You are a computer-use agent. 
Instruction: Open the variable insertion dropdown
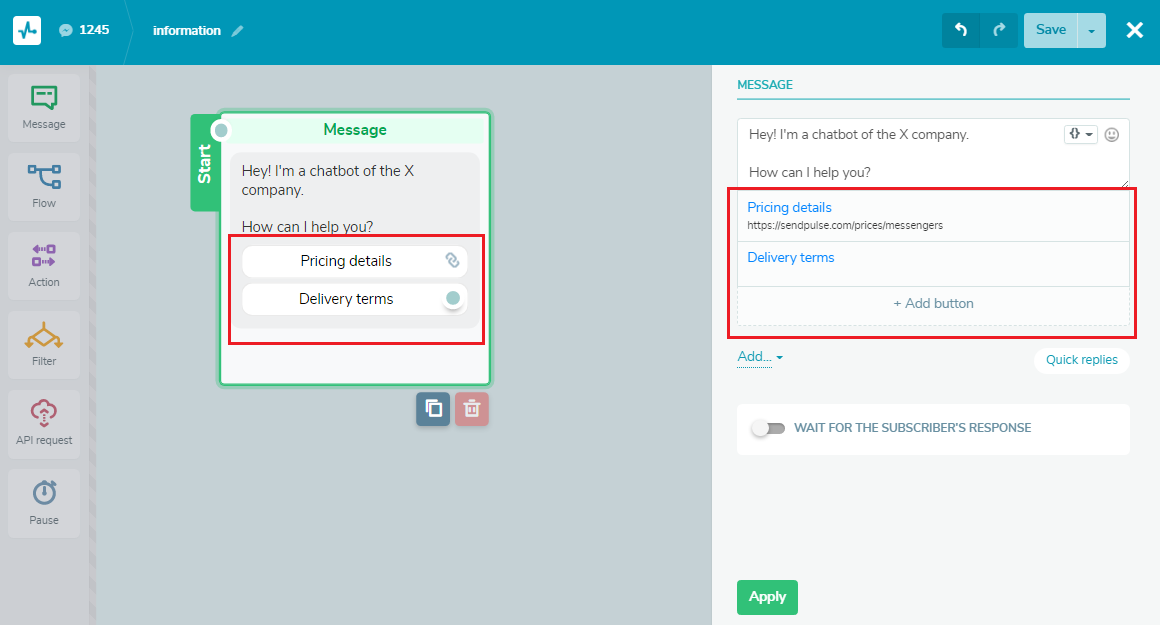1080,134
